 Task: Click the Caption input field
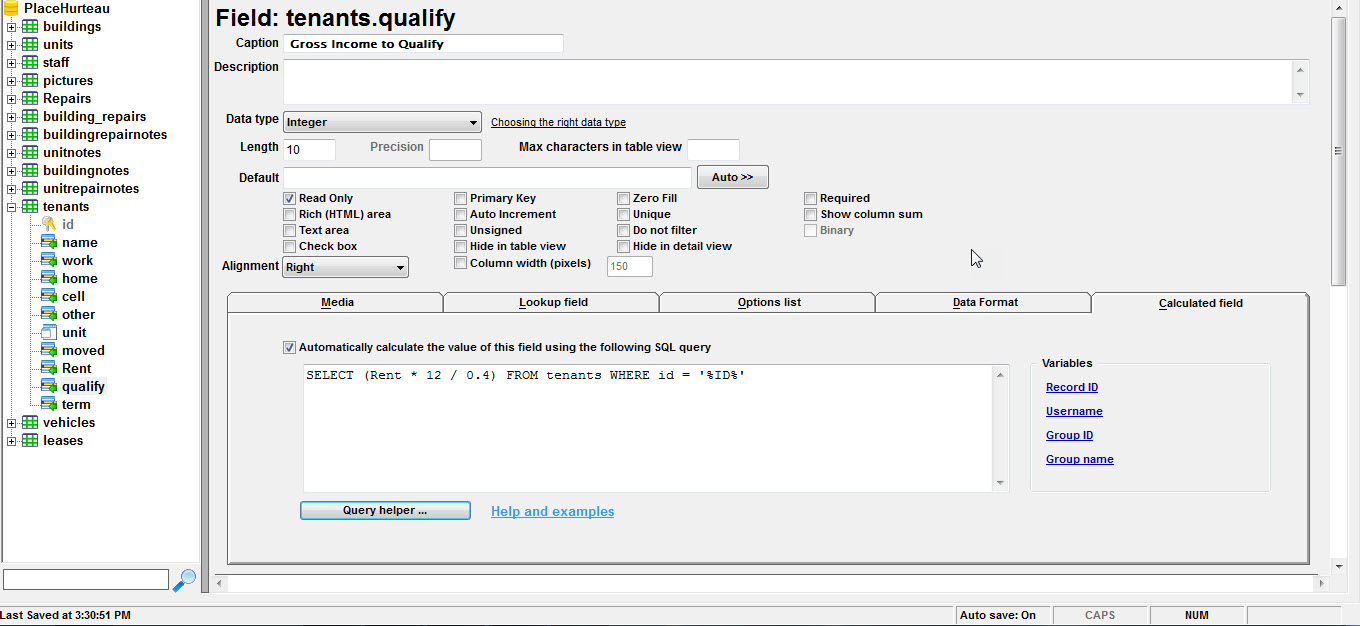click(424, 44)
